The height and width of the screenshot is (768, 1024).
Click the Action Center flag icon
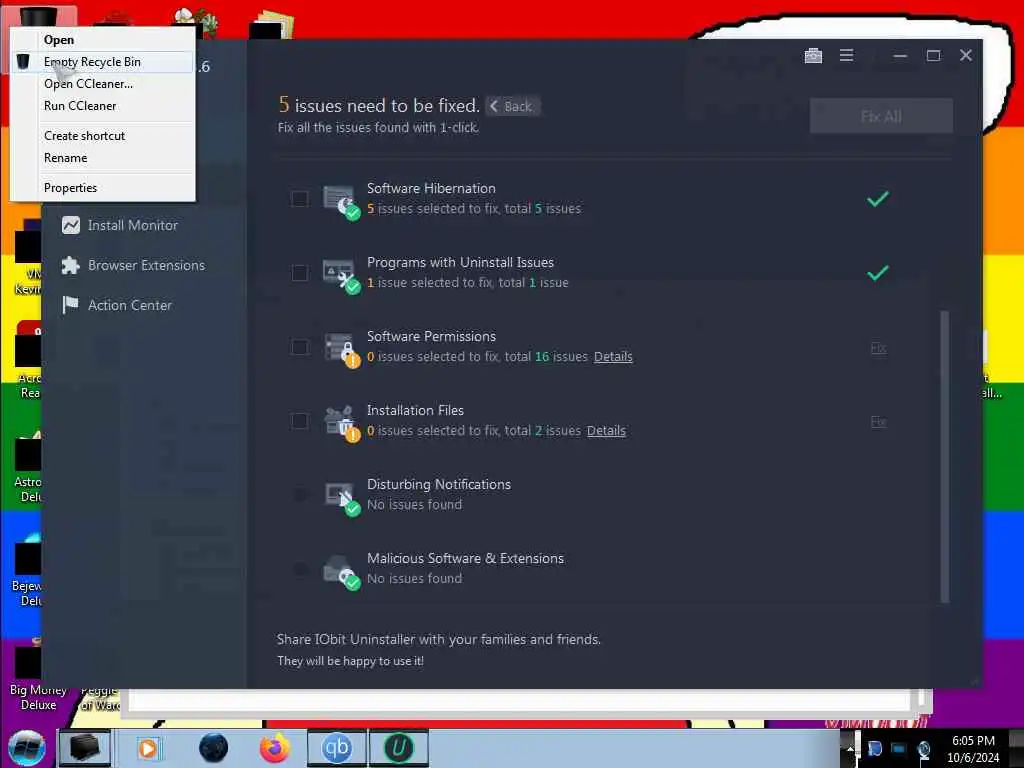pos(71,305)
